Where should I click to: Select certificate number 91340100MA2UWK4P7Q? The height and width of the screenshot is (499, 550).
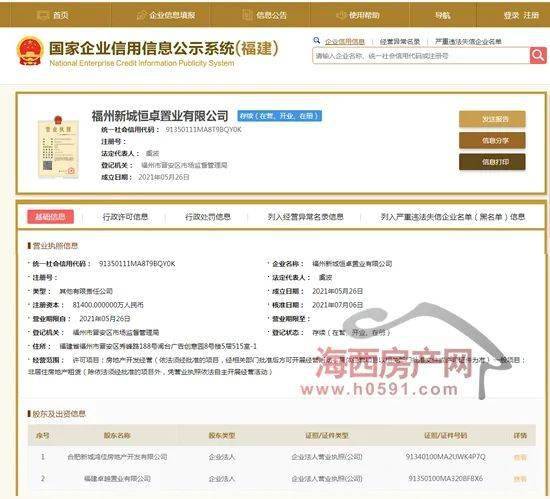pyautogui.click(x=445, y=457)
